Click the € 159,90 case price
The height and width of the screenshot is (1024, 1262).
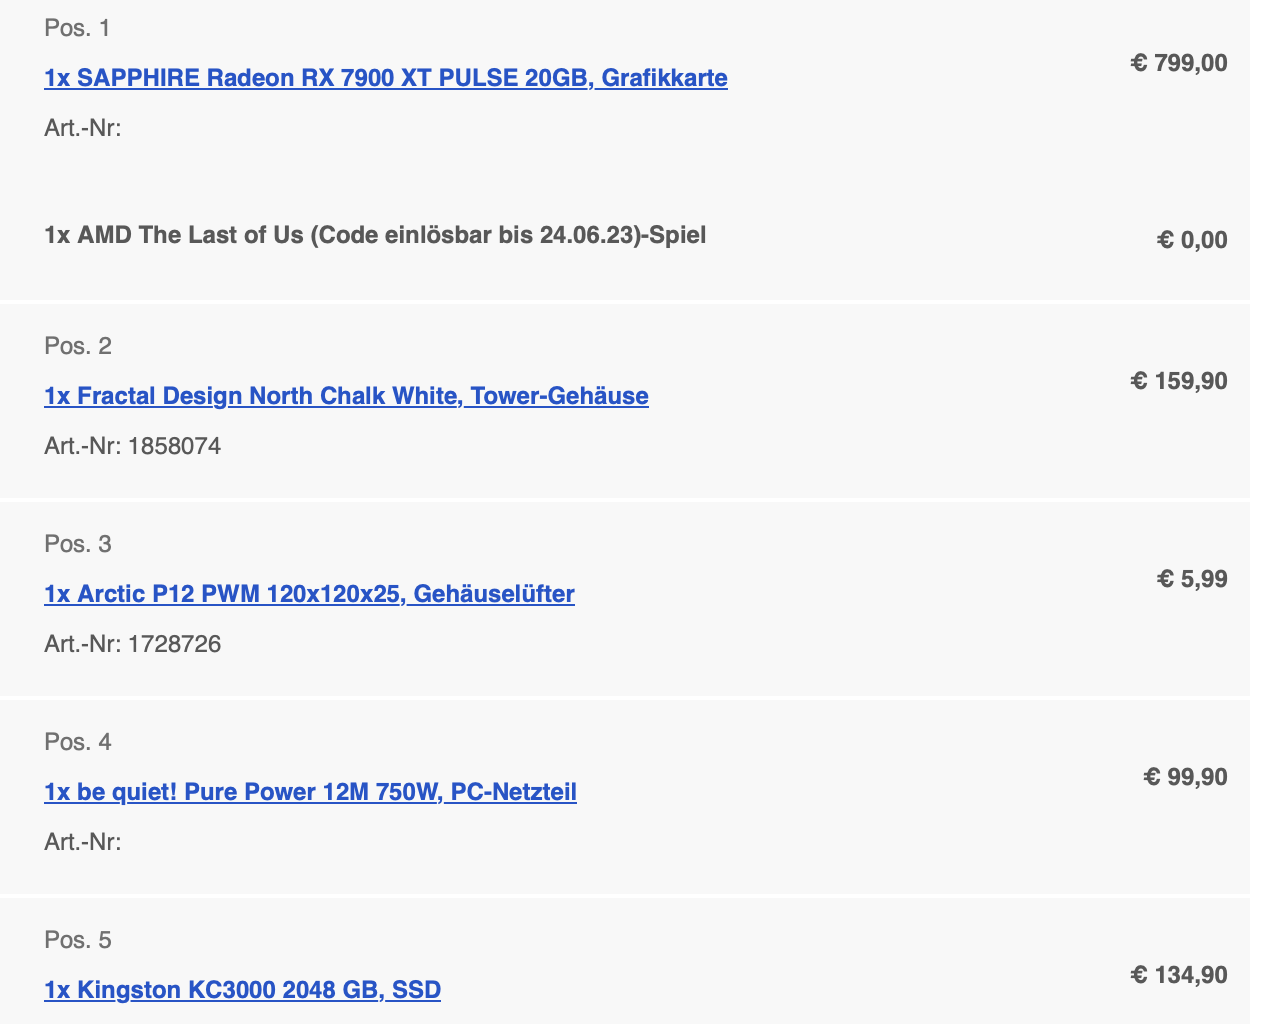pos(1179,381)
